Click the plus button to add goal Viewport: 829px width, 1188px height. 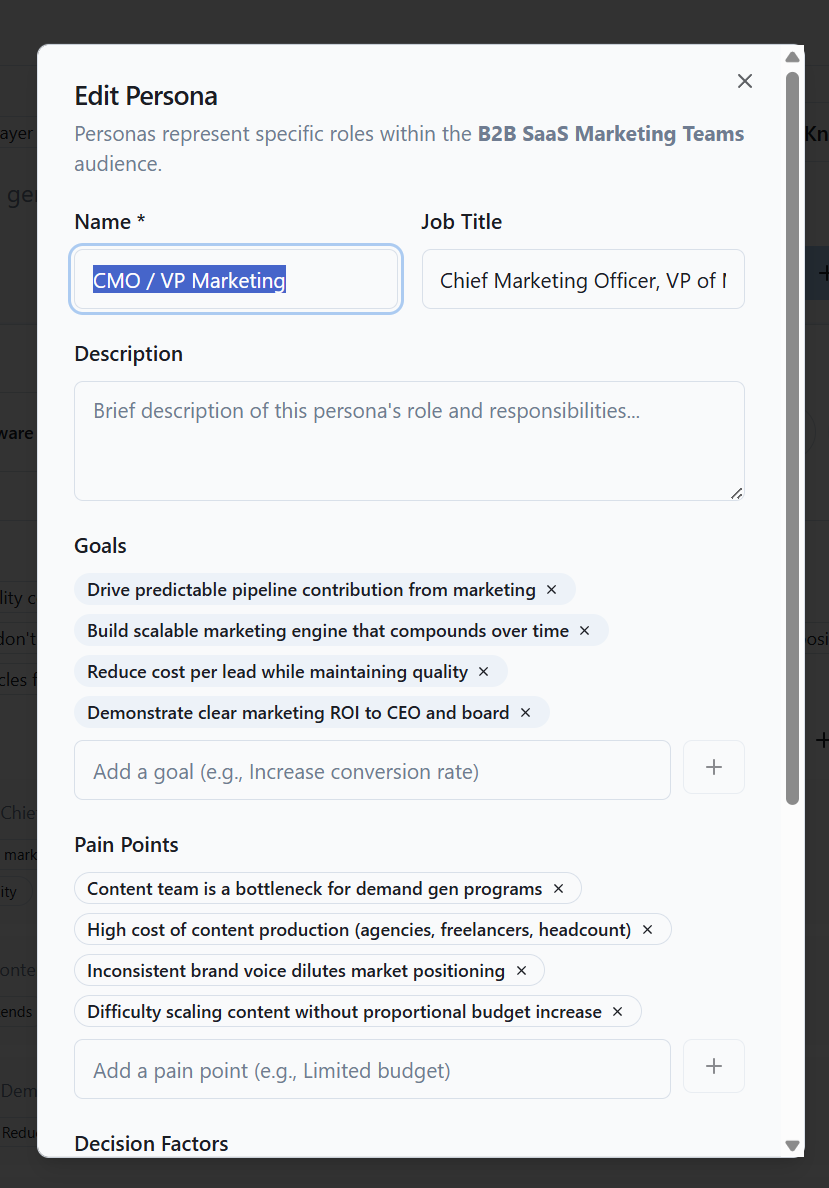pos(713,767)
